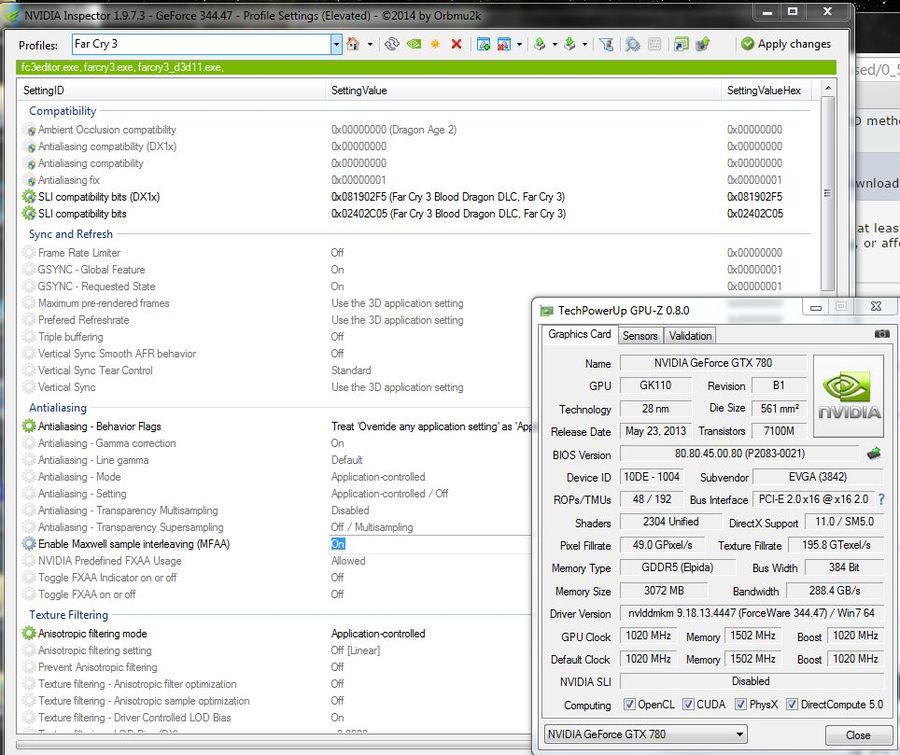Click the import profile icon
Image resolution: width=900 pixels, height=755 pixels.
[569, 44]
